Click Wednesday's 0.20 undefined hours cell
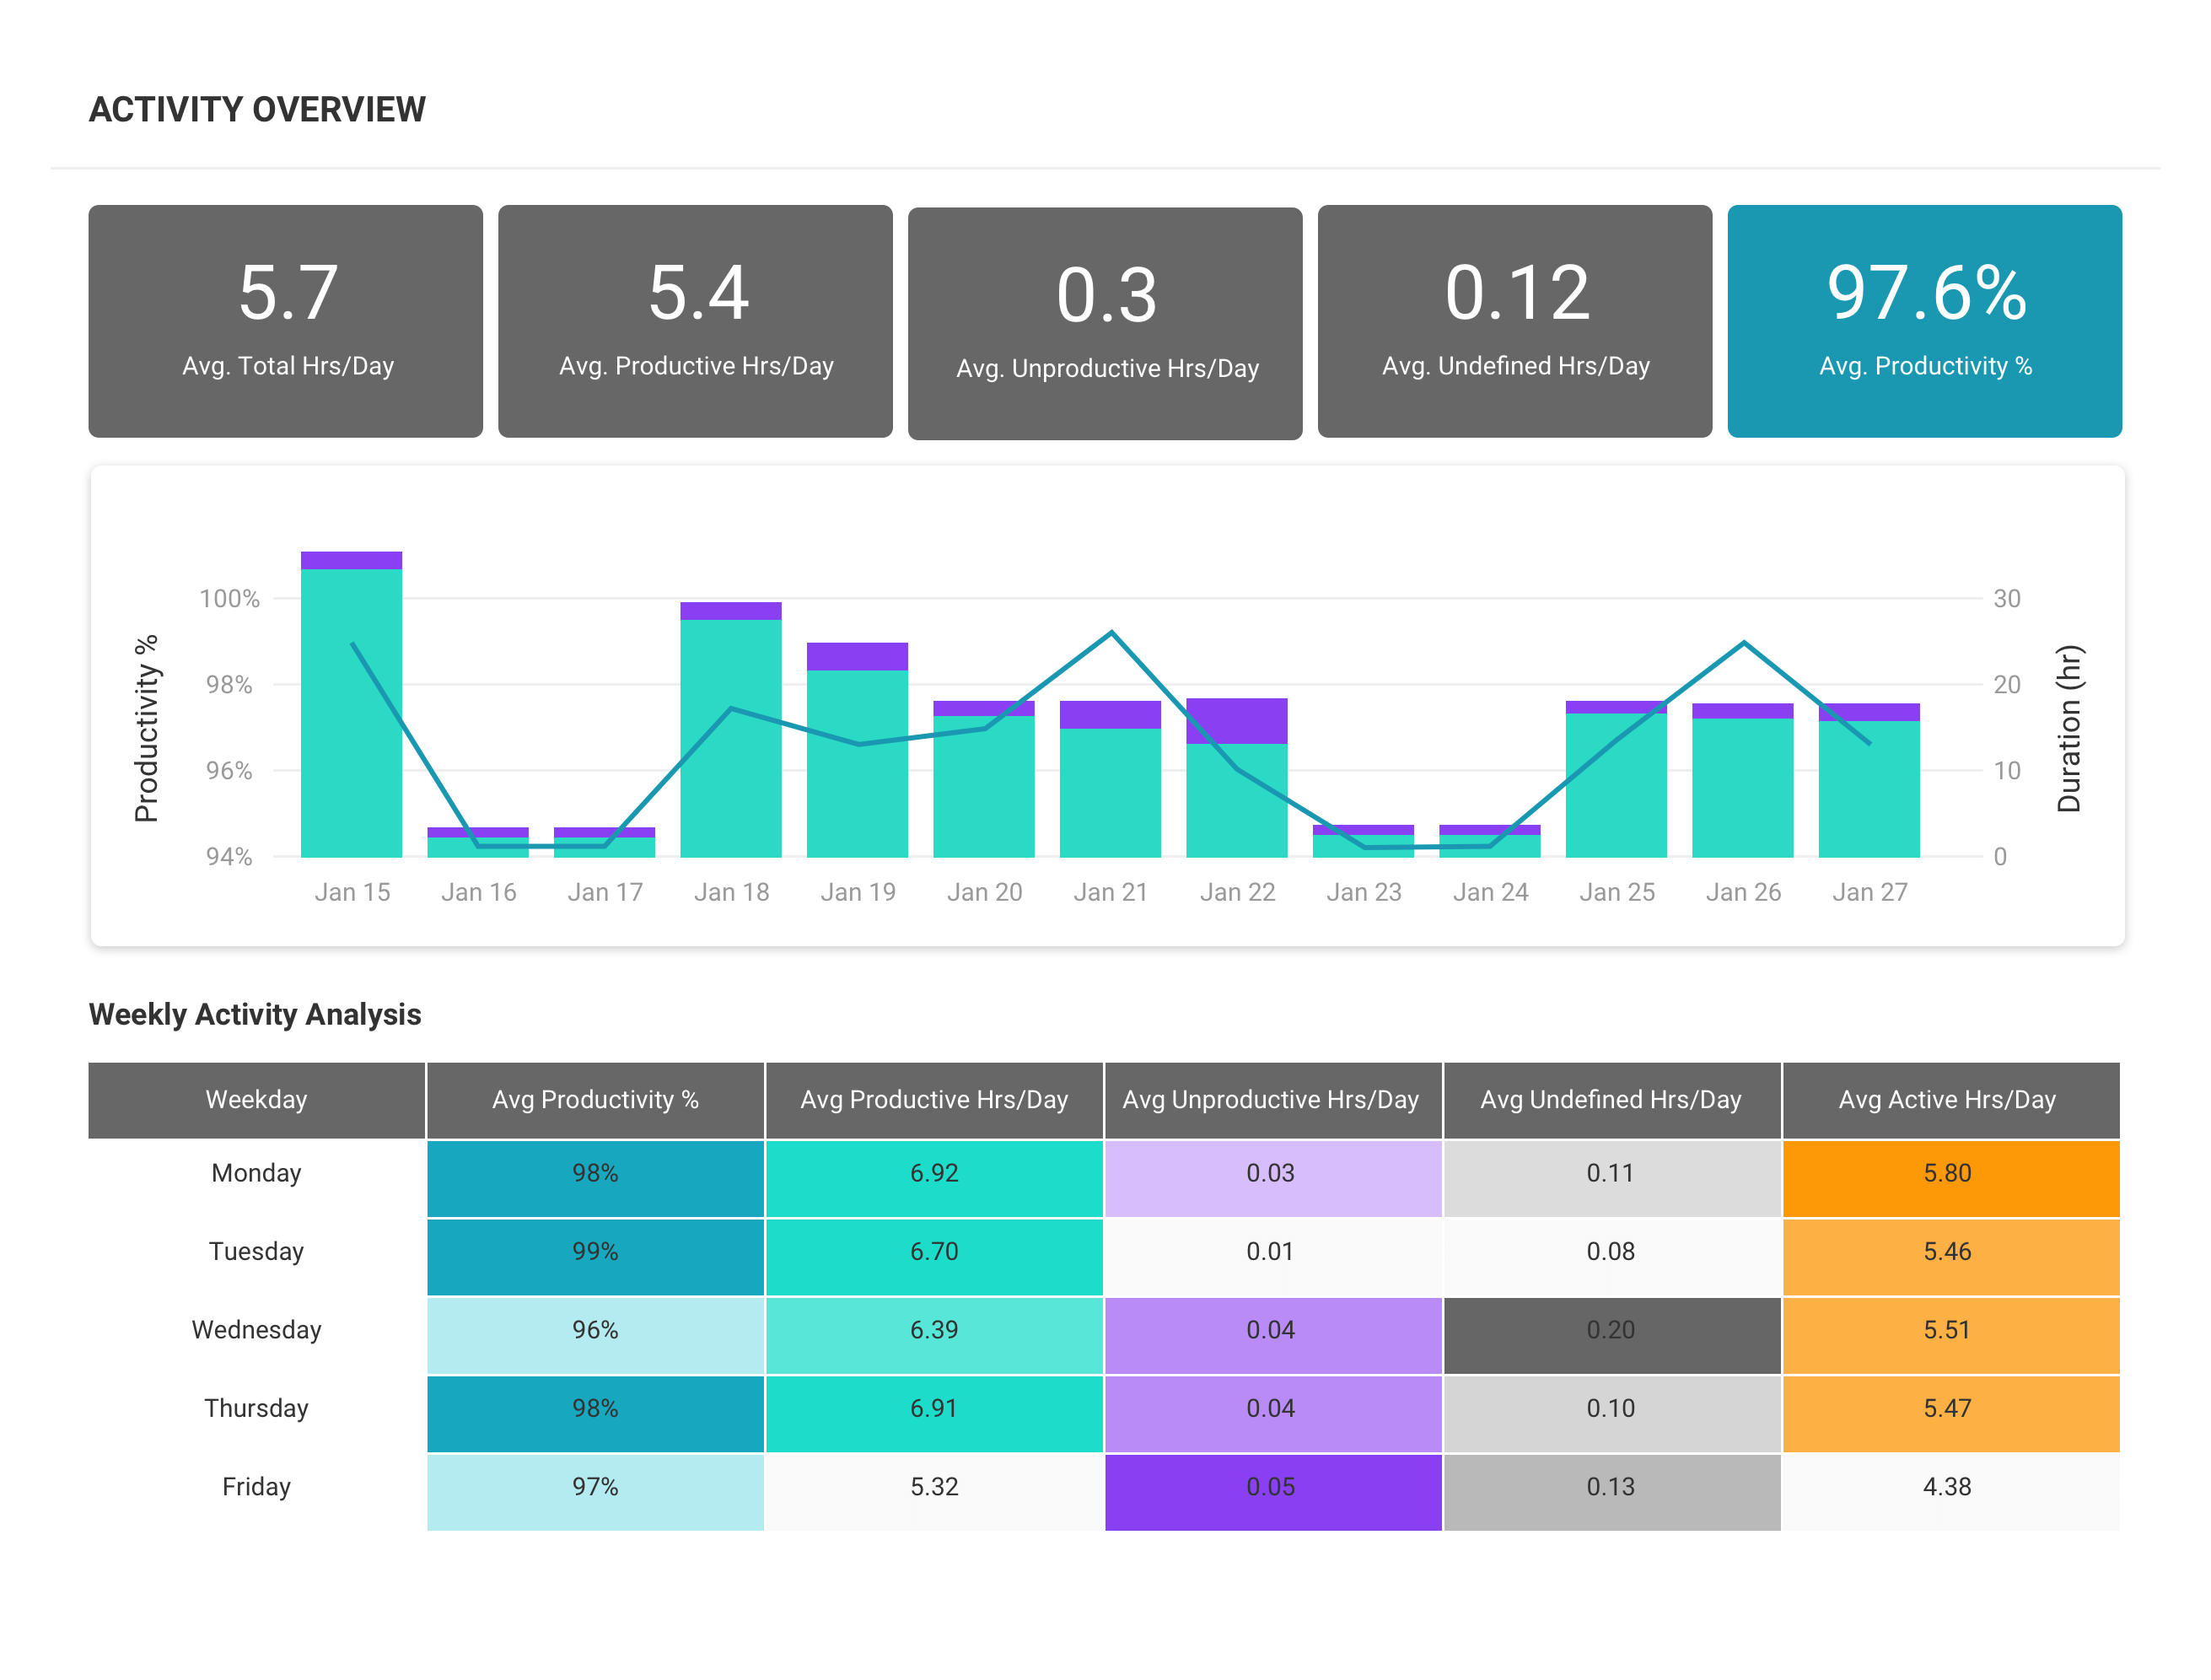Viewport: 2211px width, 1680px height. pos(1611,1330)
